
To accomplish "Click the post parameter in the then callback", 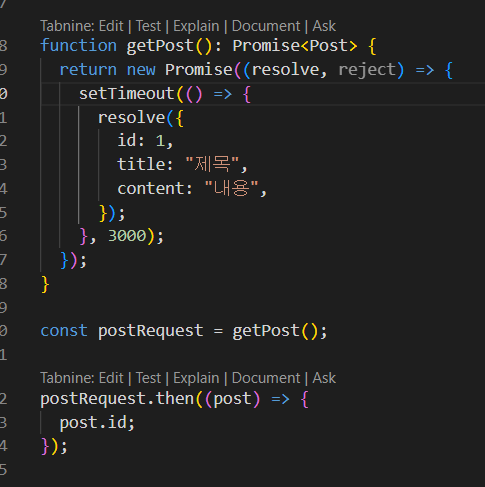I will (232, 399).
